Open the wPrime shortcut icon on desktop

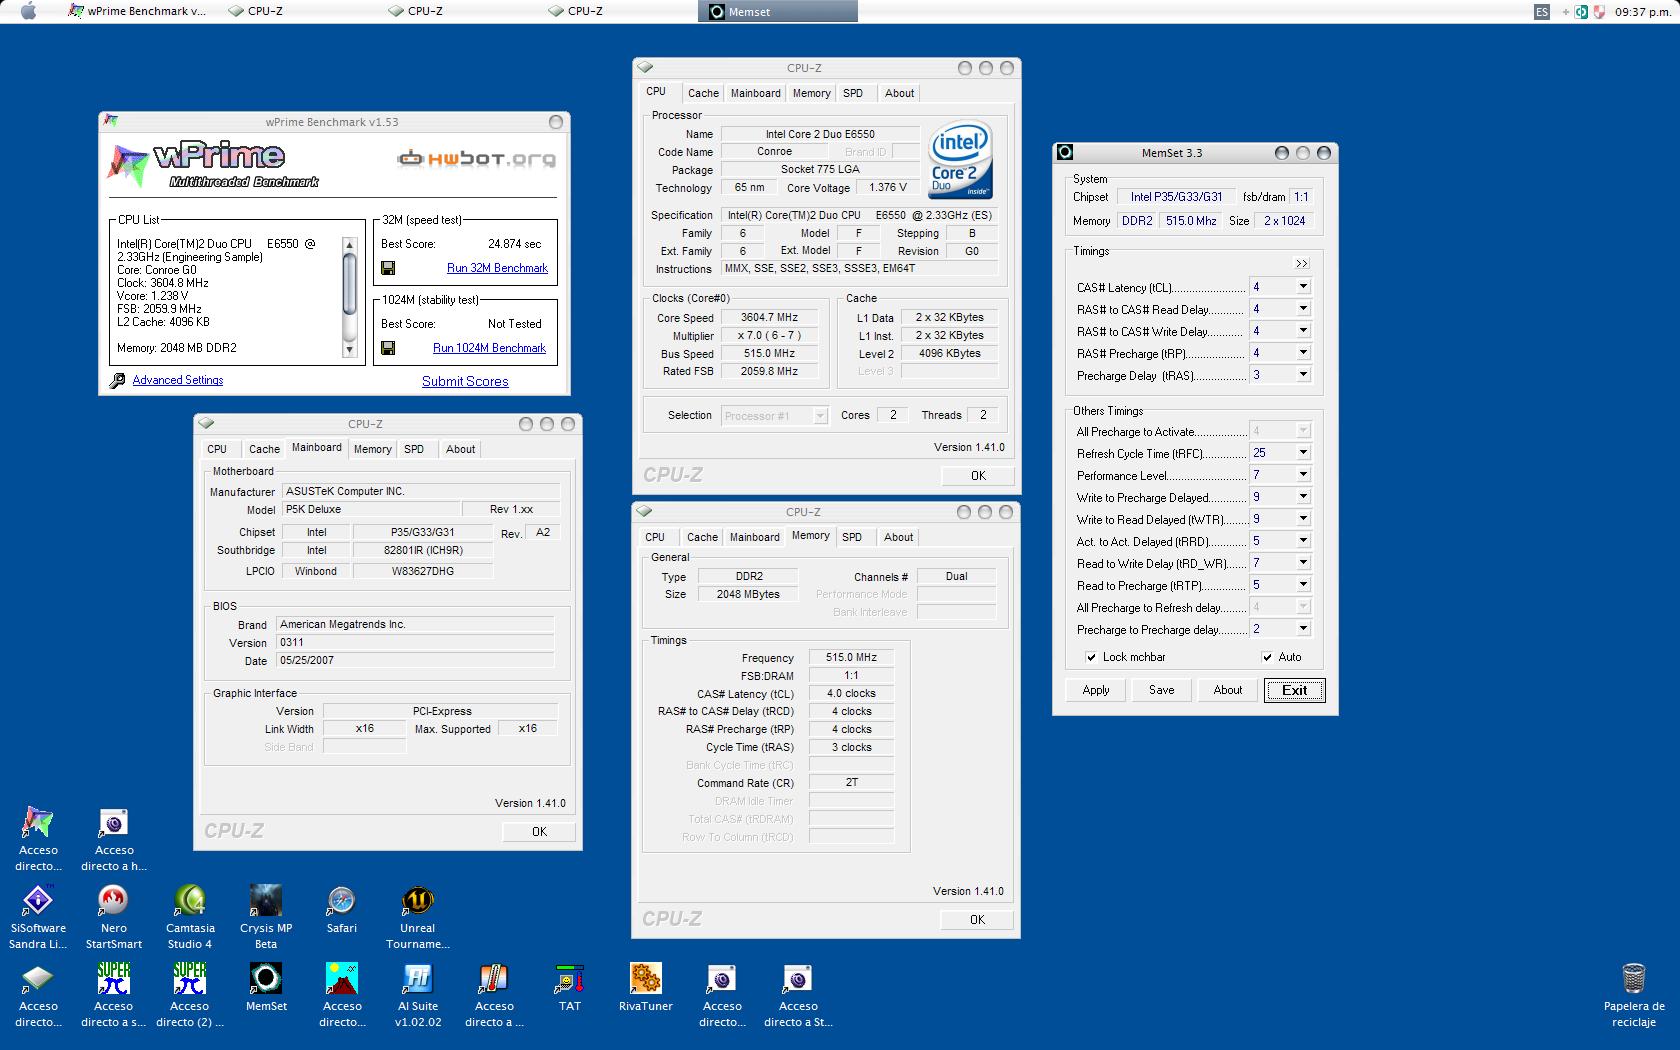click(x=38, y=823)
